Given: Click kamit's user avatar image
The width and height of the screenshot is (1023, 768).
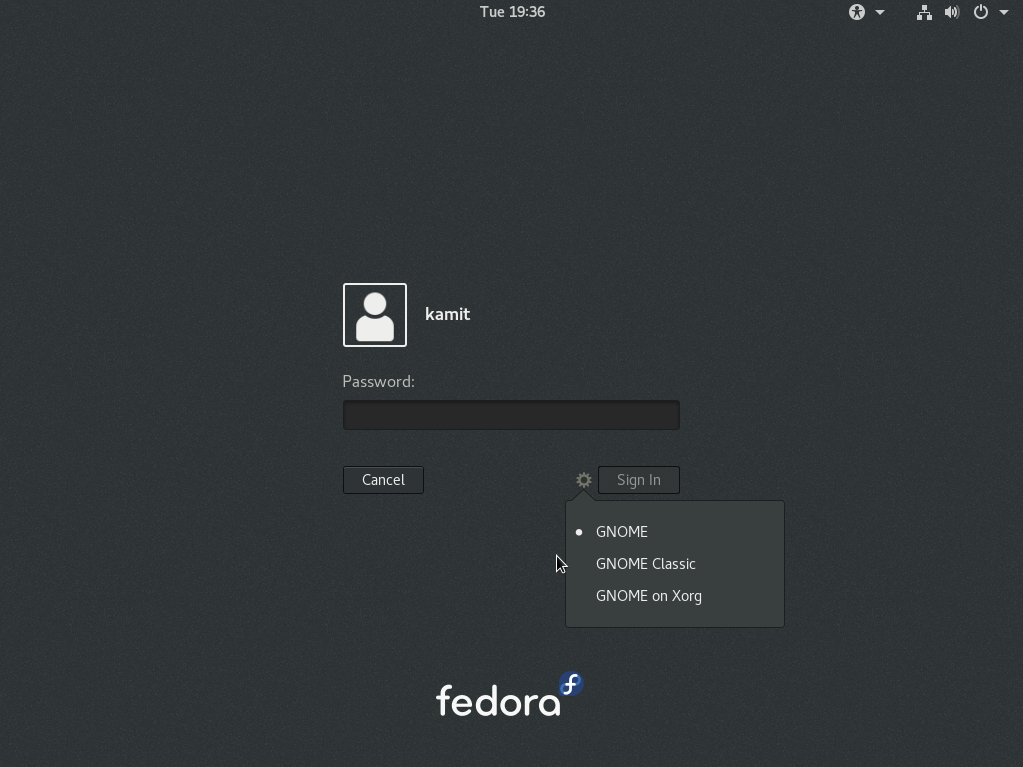Looking at the screenshot, I should tap(374, 314).
